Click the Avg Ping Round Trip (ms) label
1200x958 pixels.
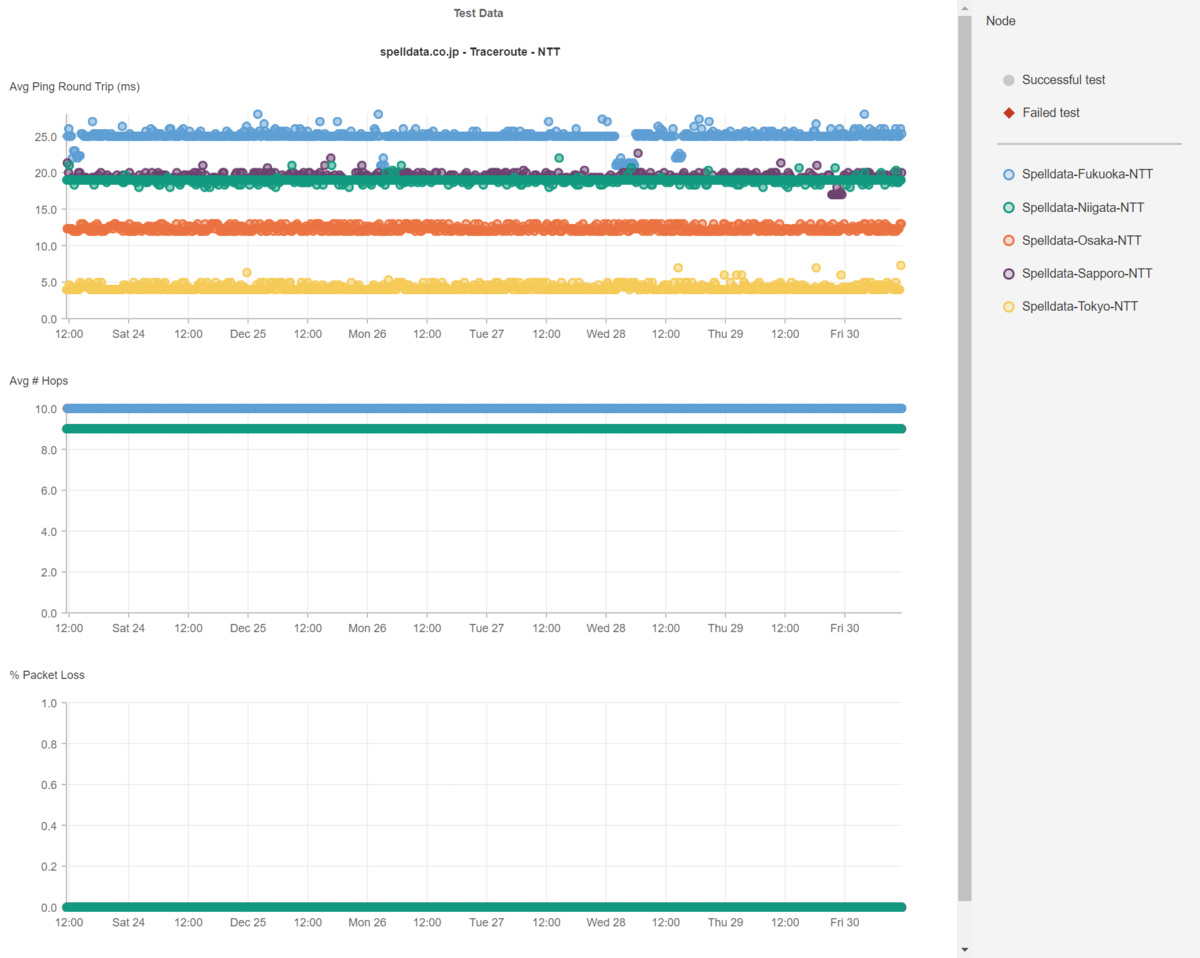75,87
